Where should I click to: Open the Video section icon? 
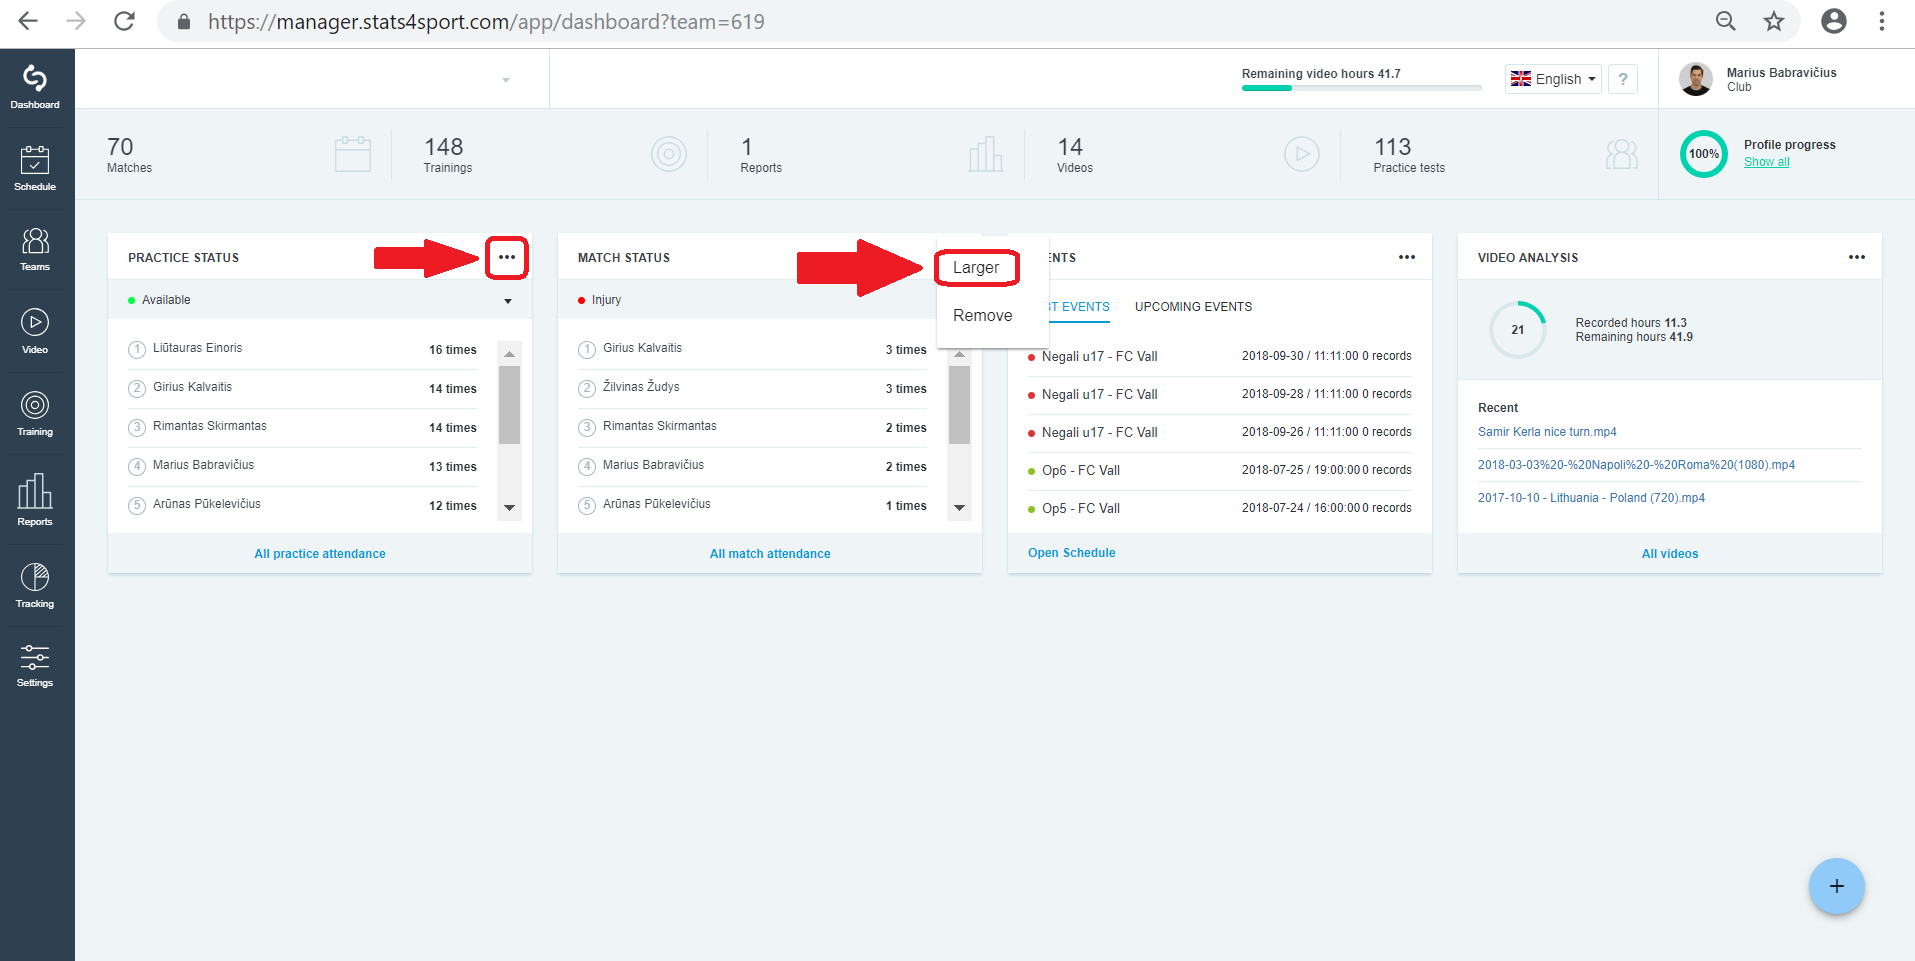35,331
